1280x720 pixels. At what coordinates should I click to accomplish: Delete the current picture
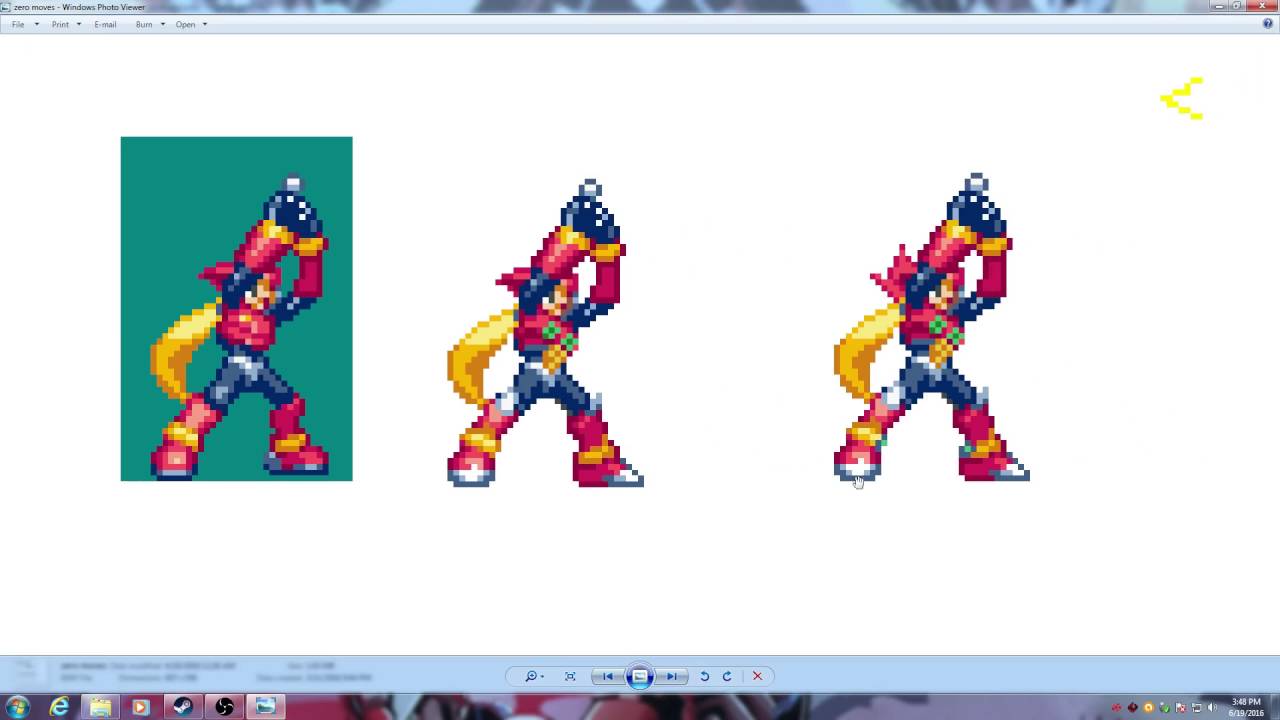pos(757,676)
